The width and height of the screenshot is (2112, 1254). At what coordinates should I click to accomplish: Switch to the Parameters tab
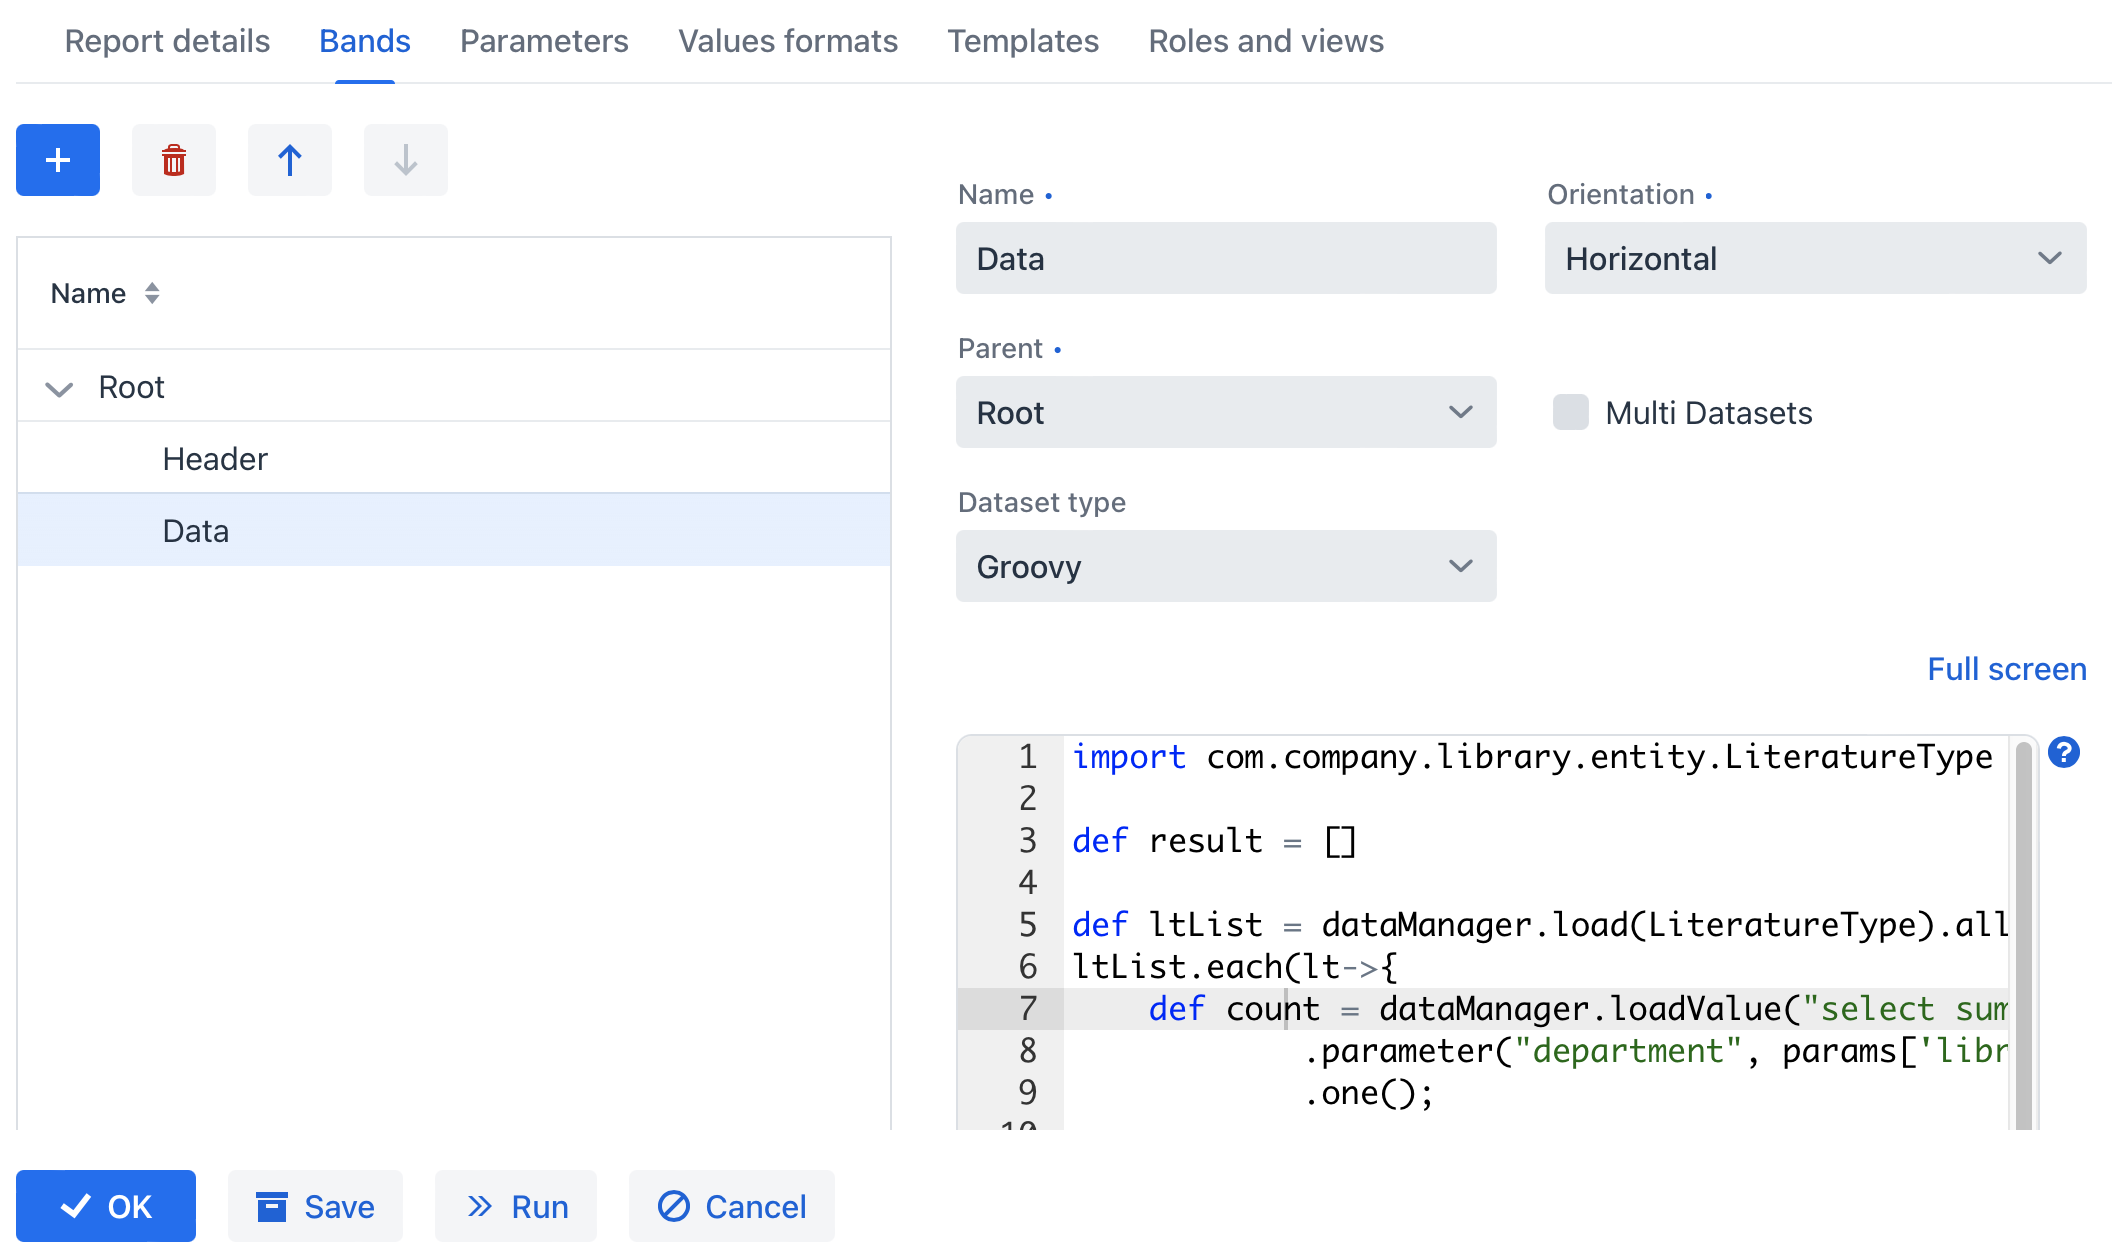[544, 41]
